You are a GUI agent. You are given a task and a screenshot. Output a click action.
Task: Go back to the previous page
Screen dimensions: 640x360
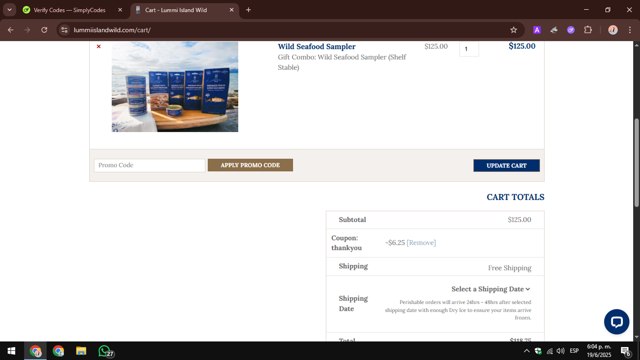11,30
